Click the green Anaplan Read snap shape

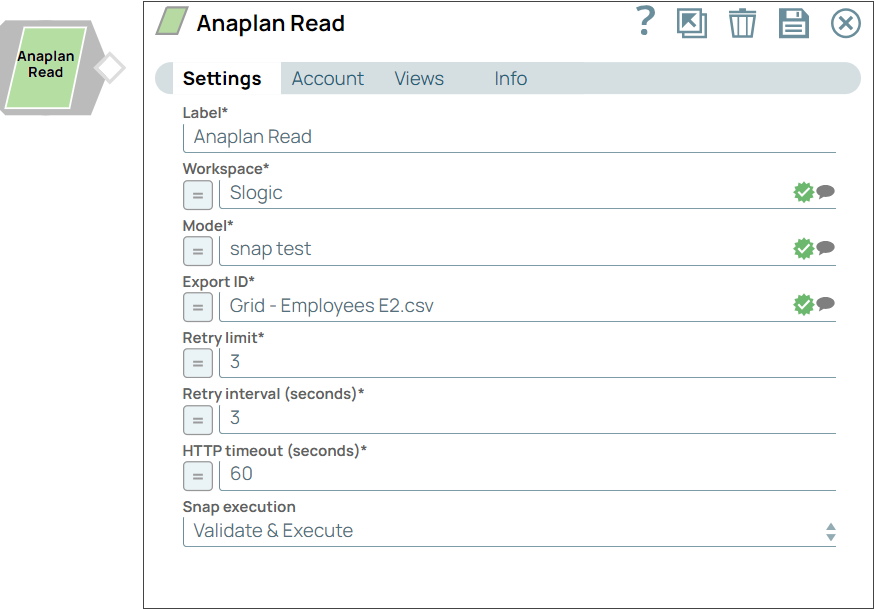point(46,67)
